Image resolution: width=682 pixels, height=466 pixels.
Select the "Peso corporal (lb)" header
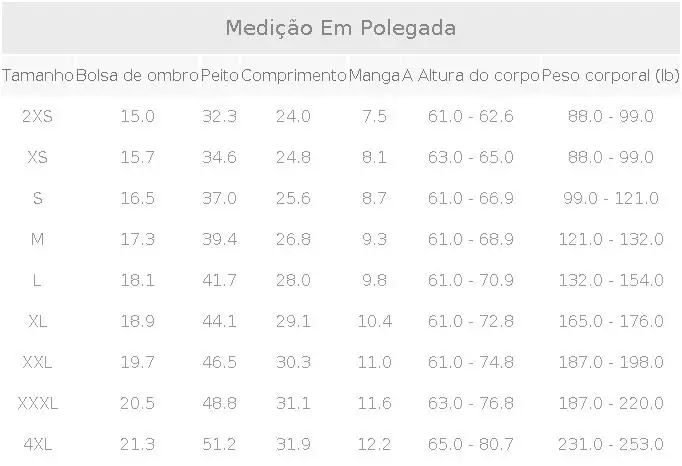[x=610, y=75]
